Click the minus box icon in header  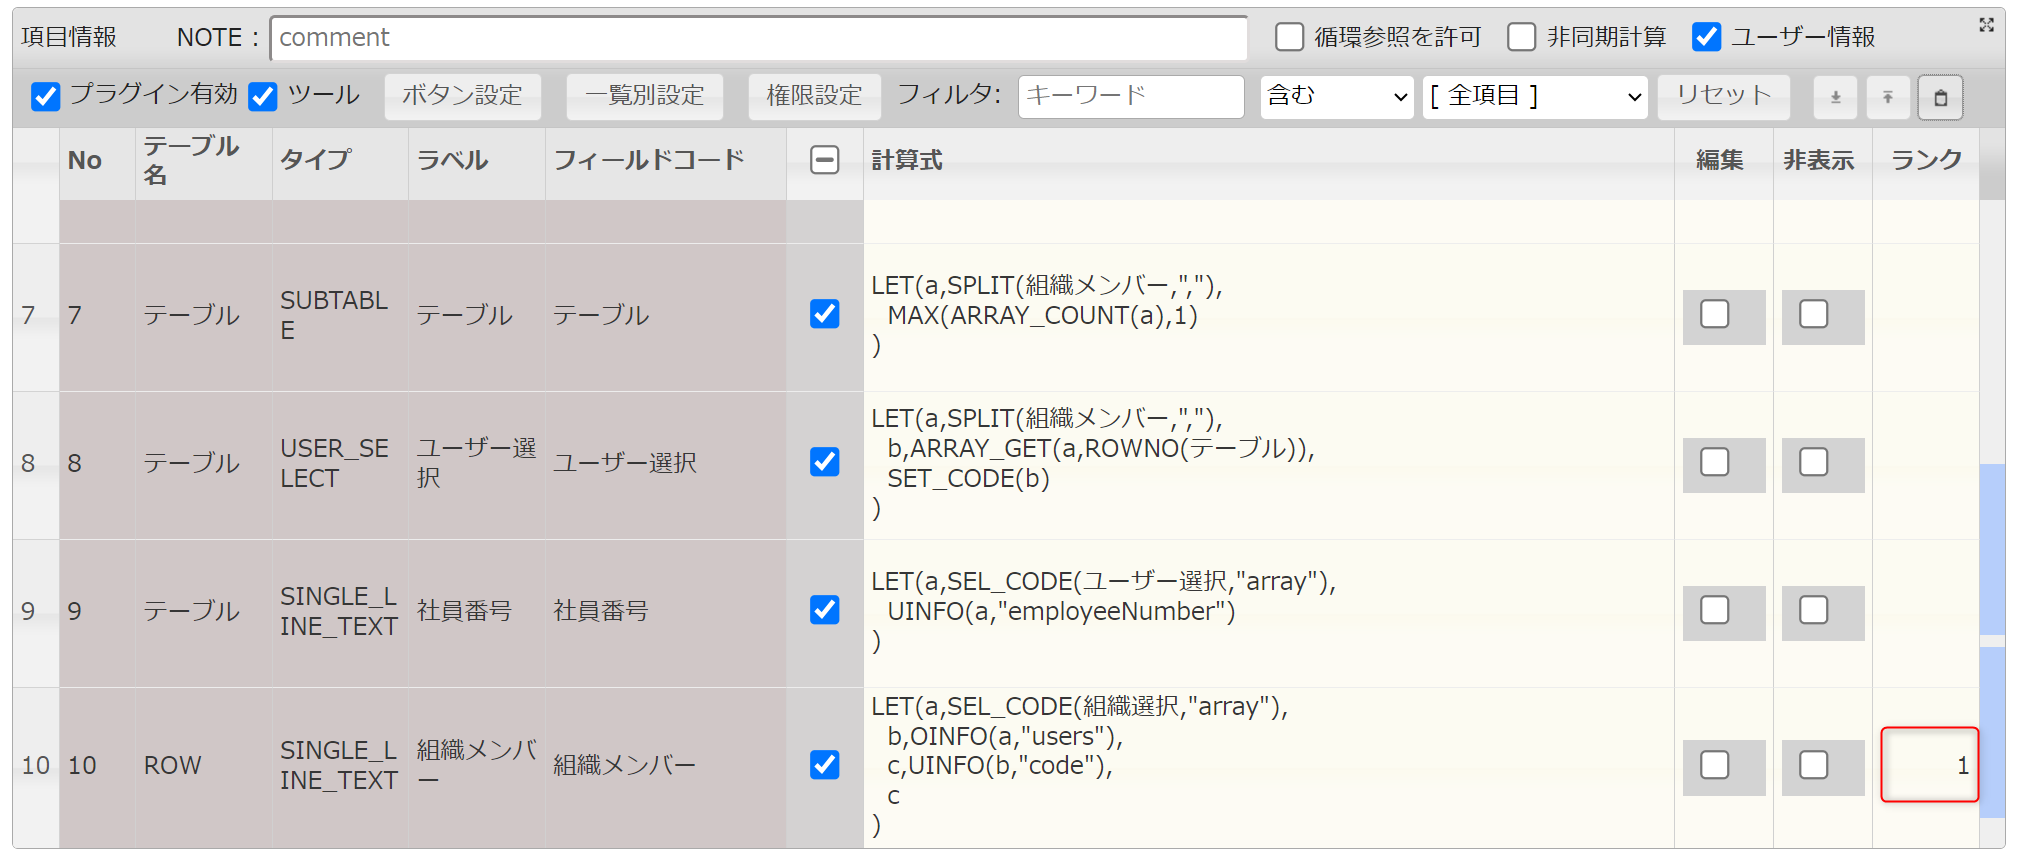[x=824, y=160]
